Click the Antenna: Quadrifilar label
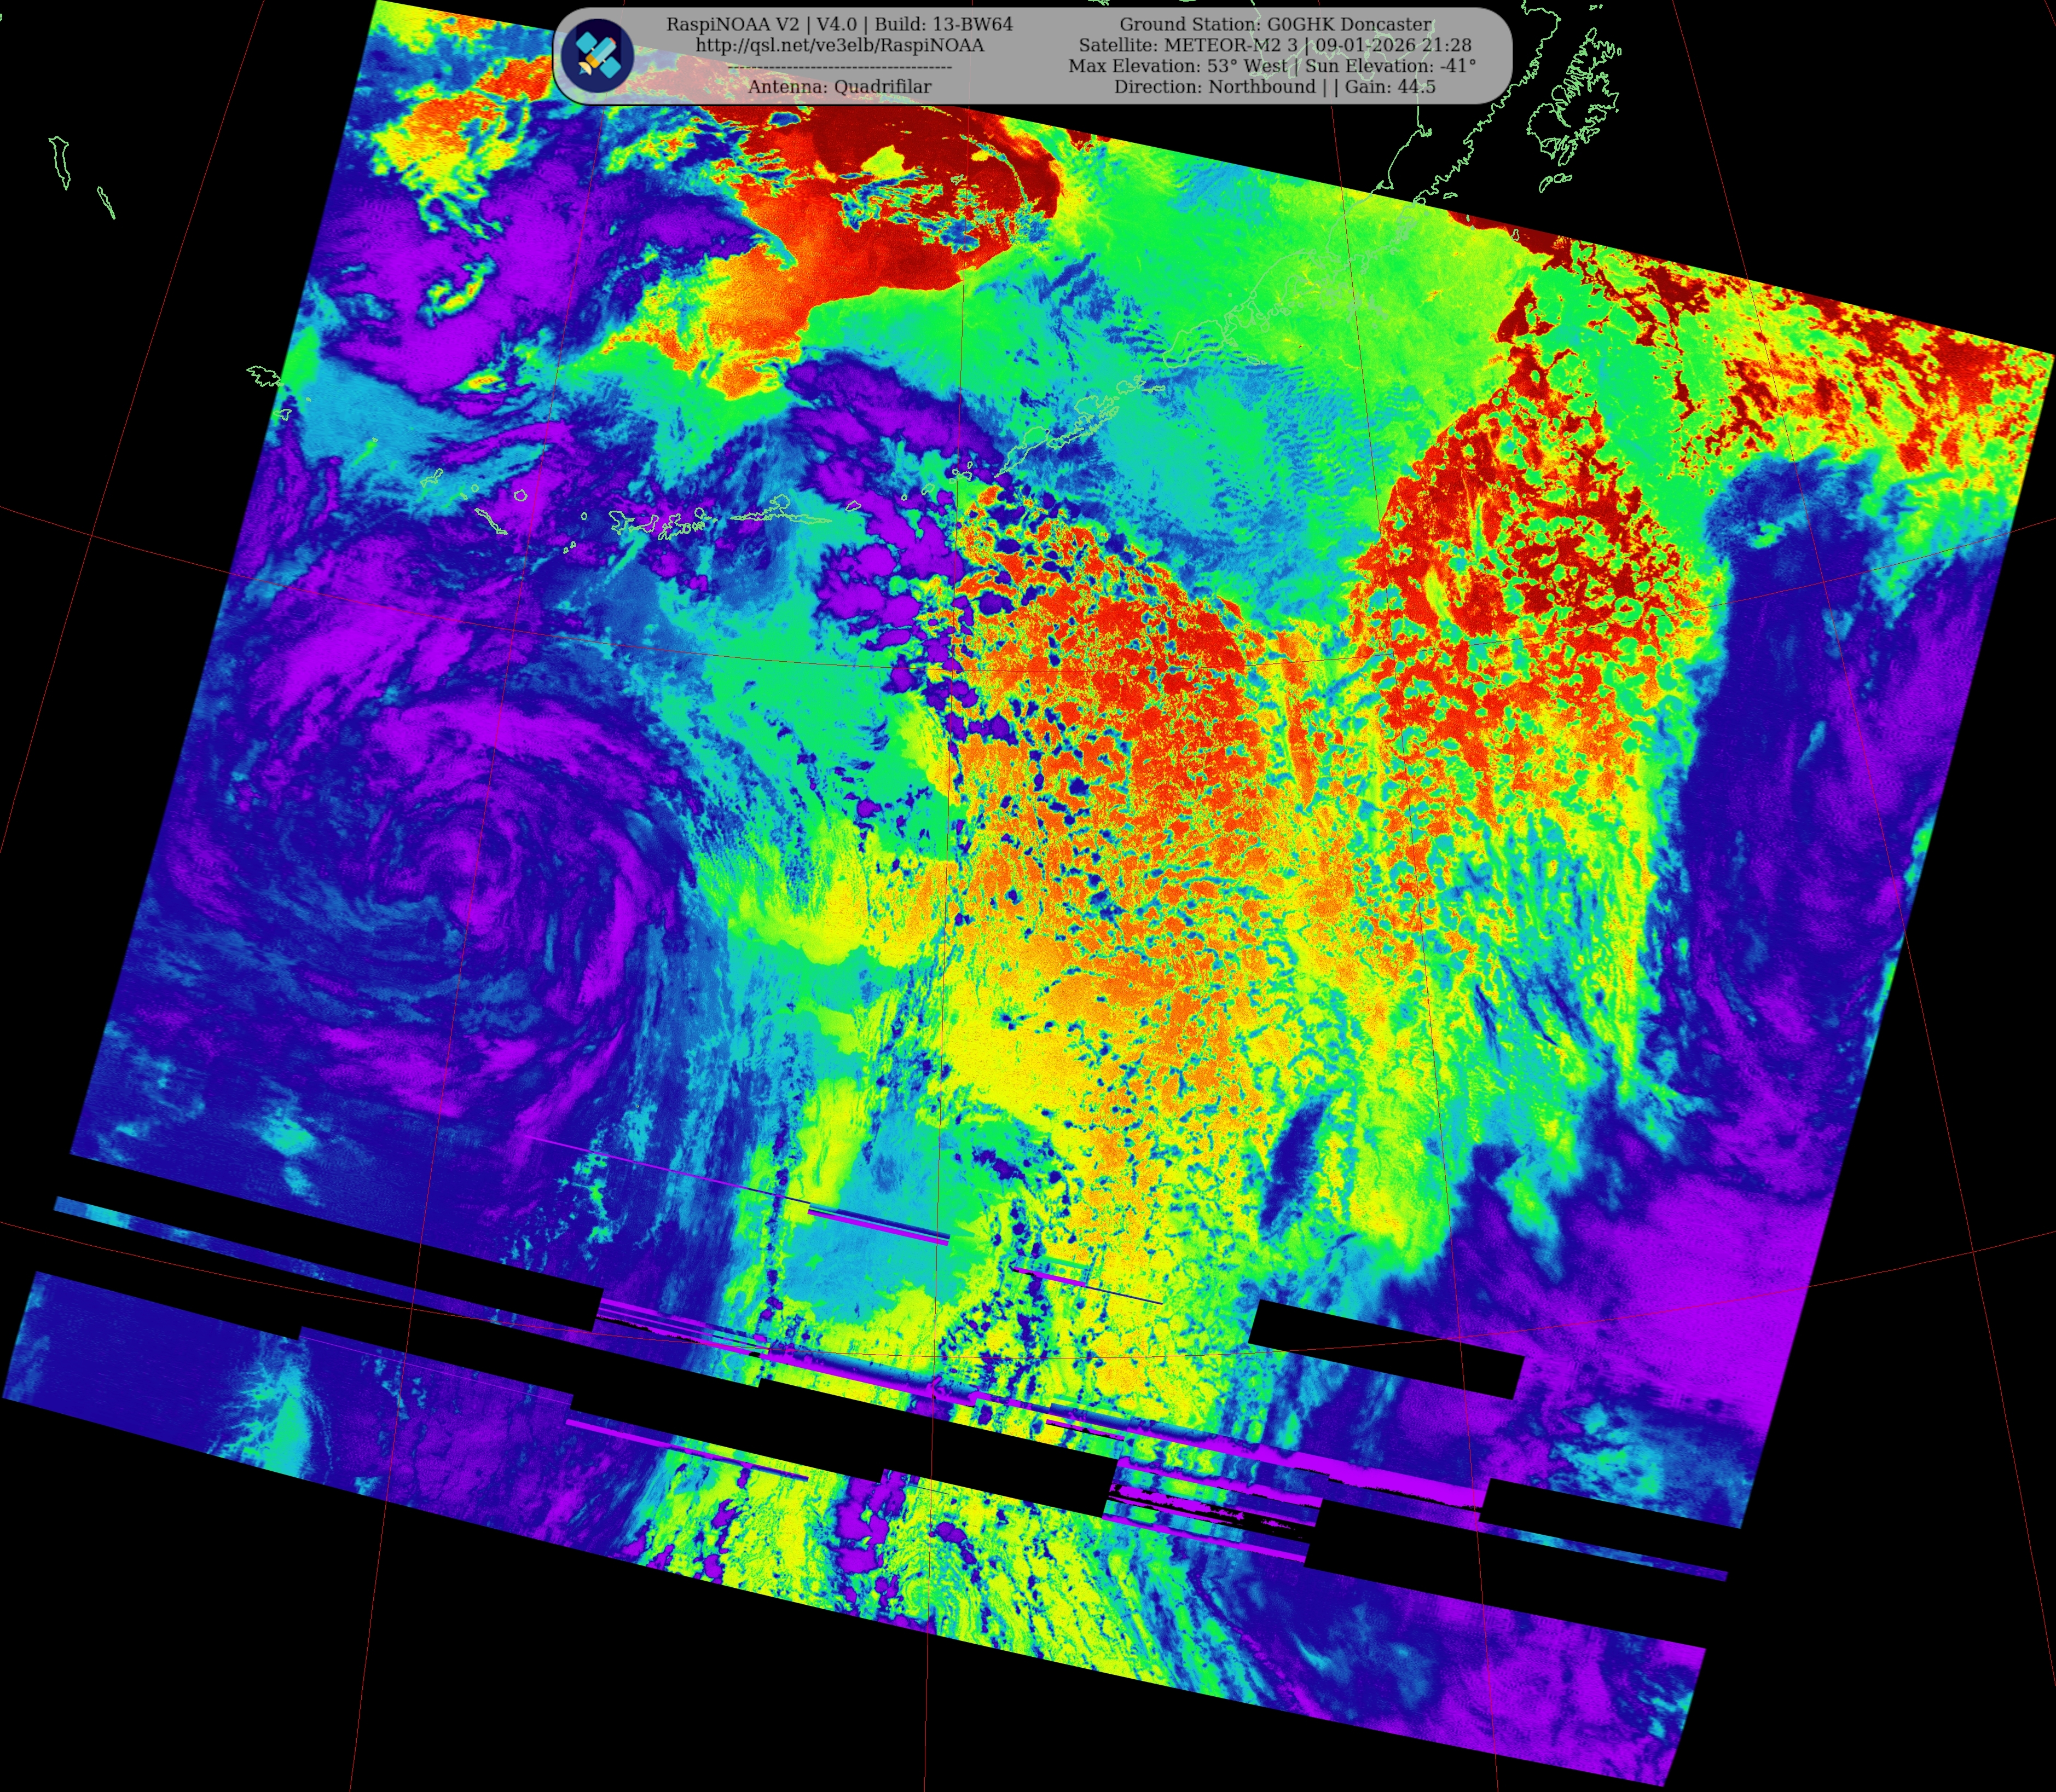2056x1792 pixels. point(839,87)
